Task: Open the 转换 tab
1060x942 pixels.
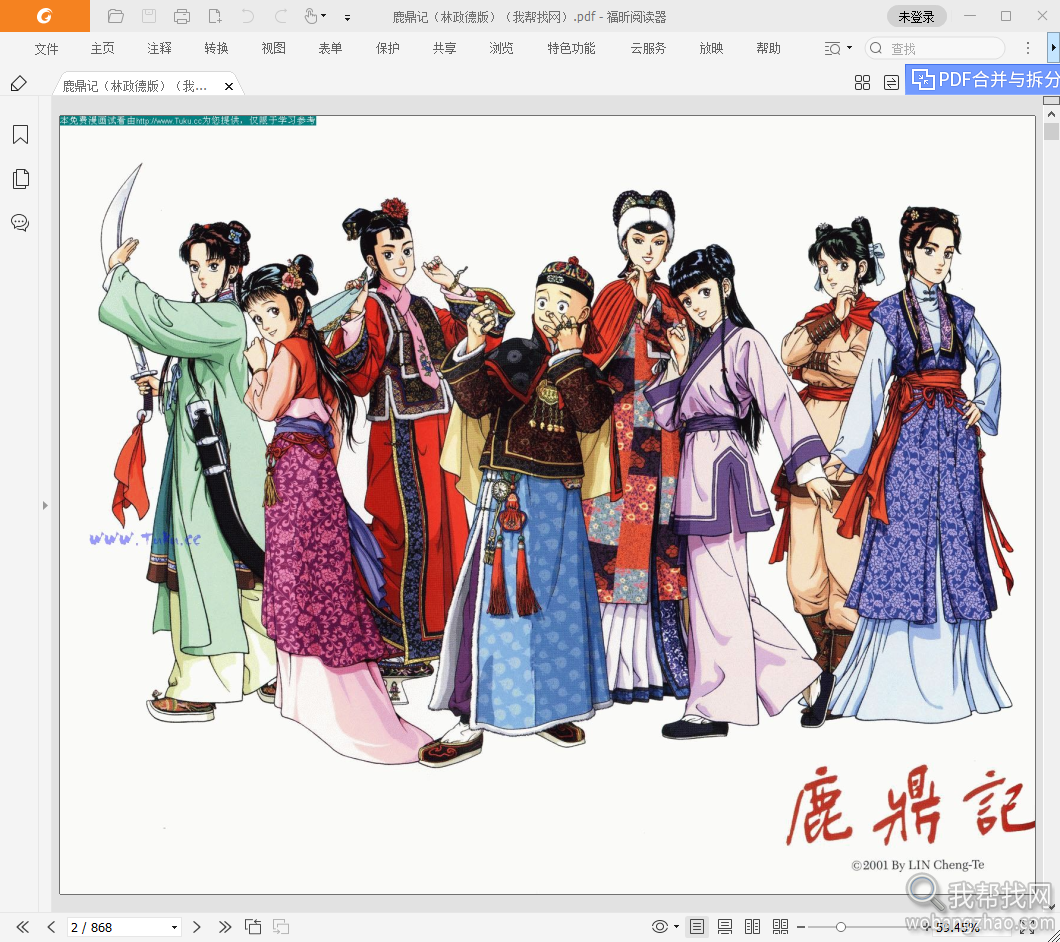Action: pos(216,49)
